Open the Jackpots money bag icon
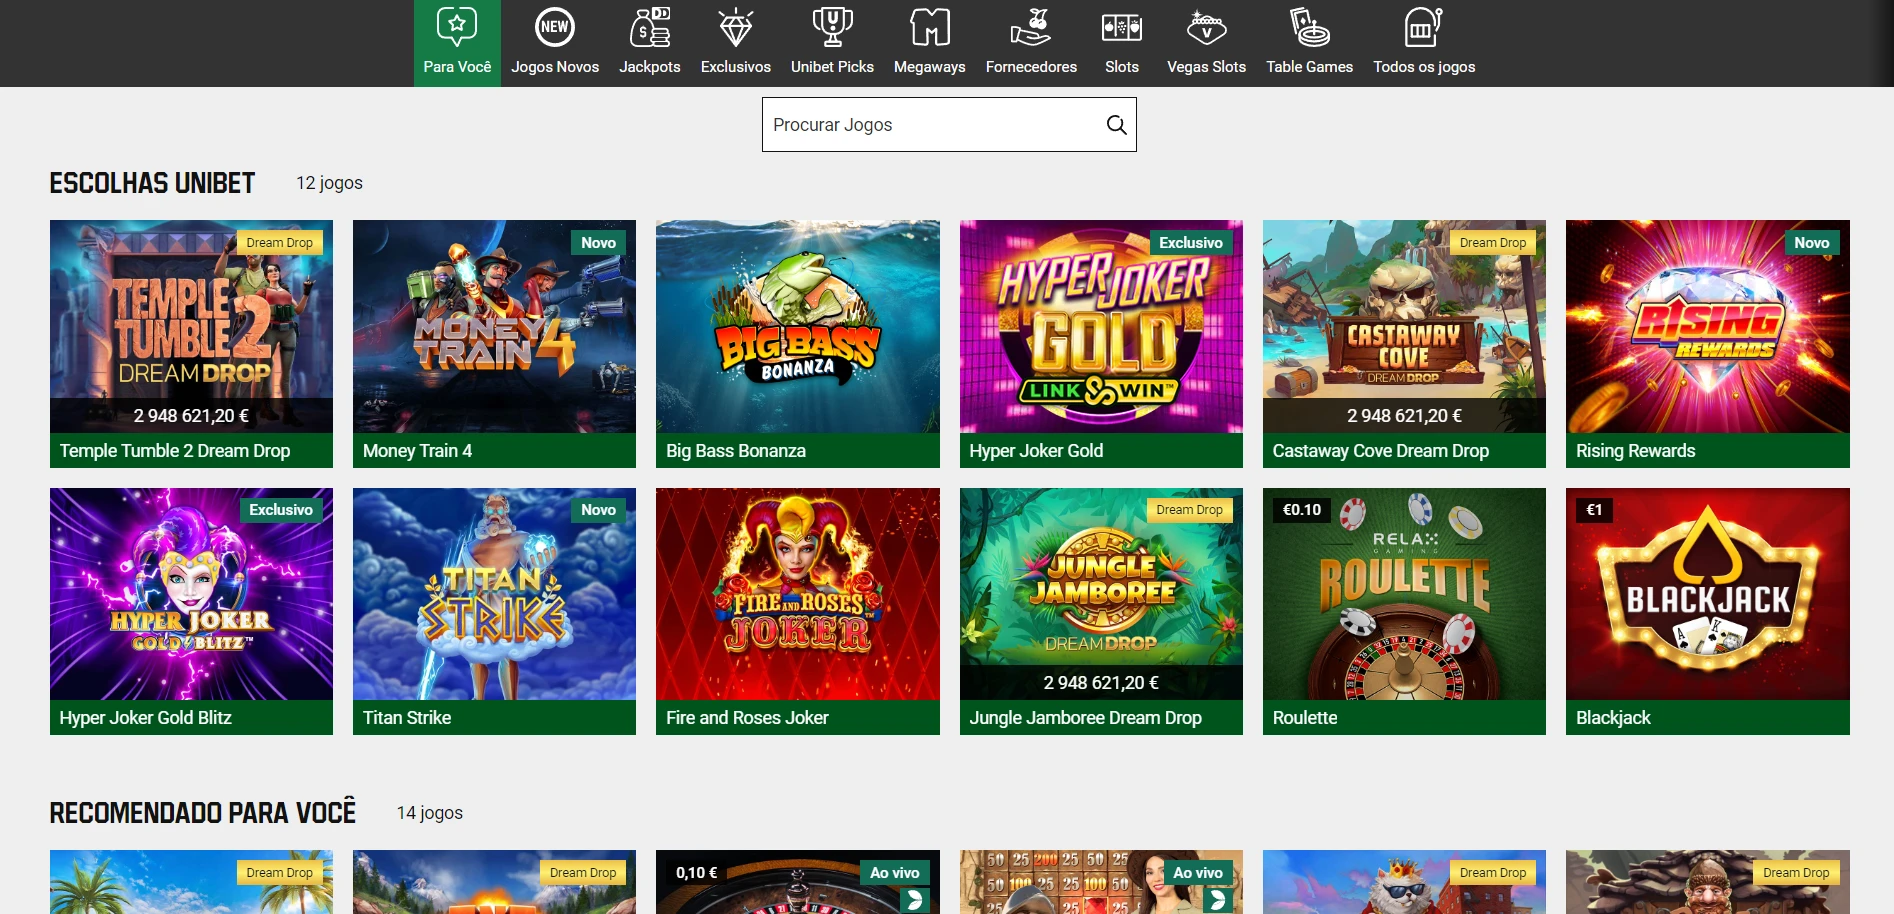The height and width of the screenshot is (914, 1894). 650,27
